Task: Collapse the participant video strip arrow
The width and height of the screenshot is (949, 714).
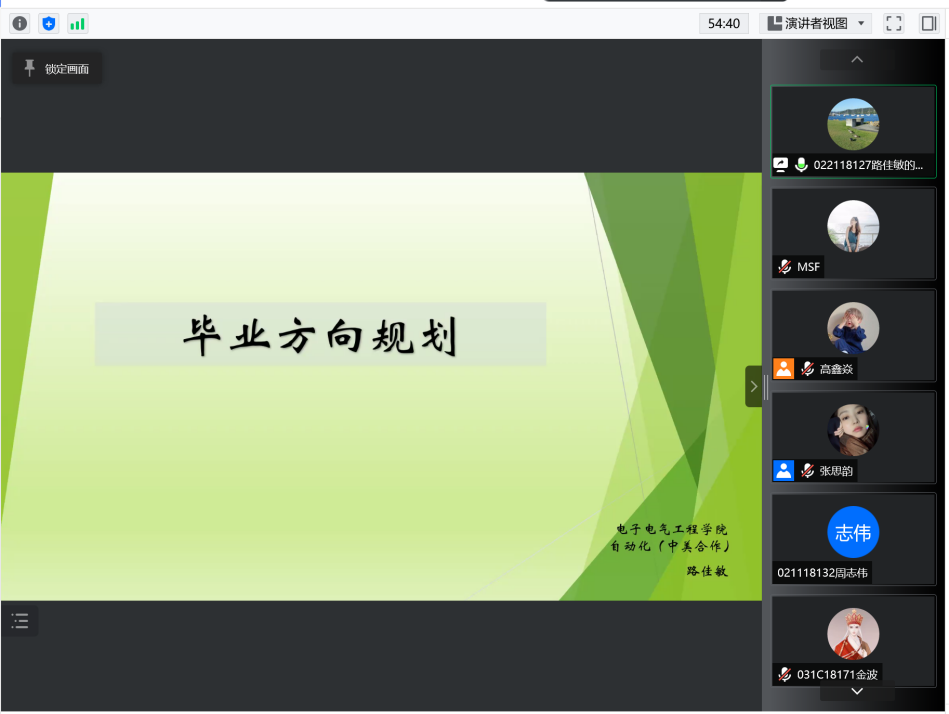Action: point(753,386)
